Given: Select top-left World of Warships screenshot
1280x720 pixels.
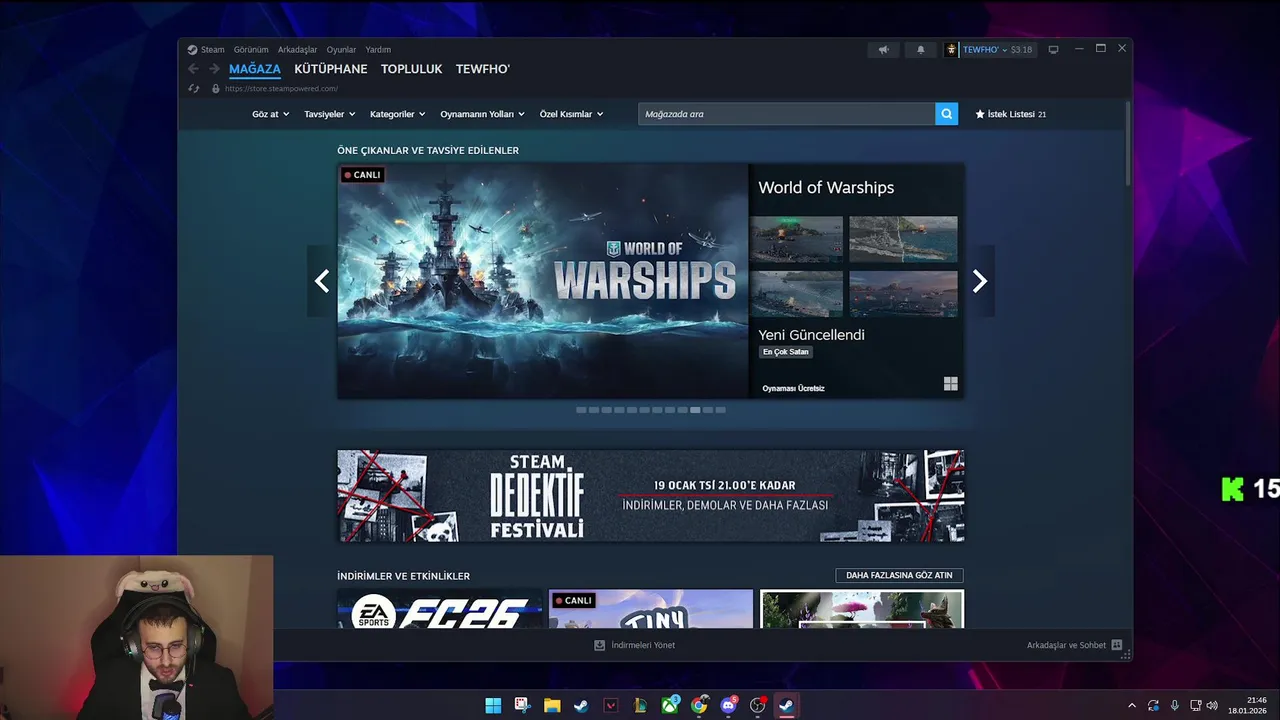Looking at the screenshot, I should (x=797, y=239).
